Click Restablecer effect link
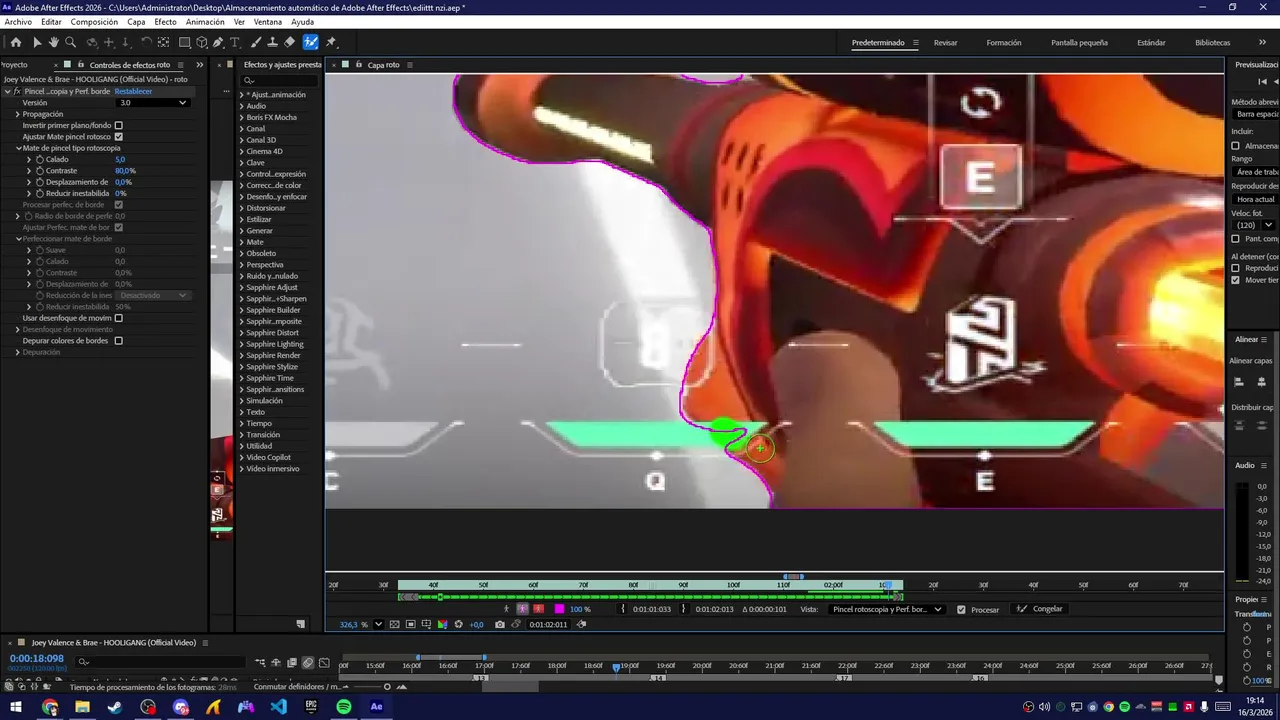 pos(133,91)
